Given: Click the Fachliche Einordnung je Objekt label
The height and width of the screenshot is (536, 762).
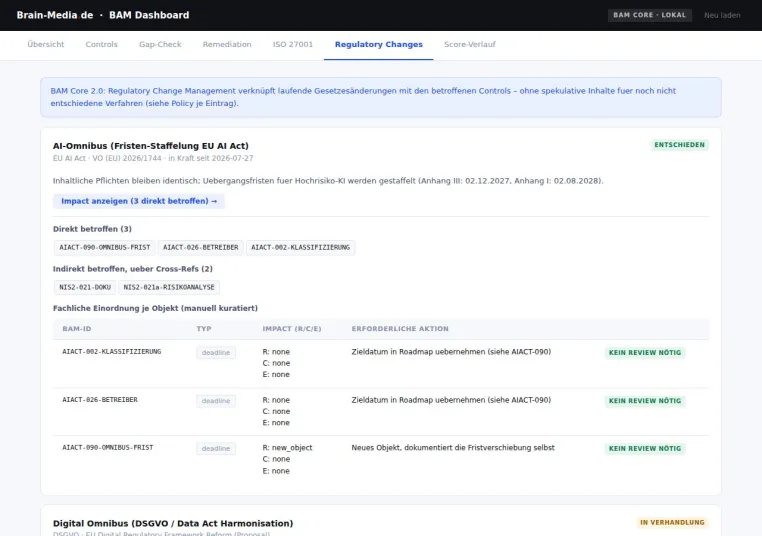Looking at the screenshot, I should (x=156, y=308).
